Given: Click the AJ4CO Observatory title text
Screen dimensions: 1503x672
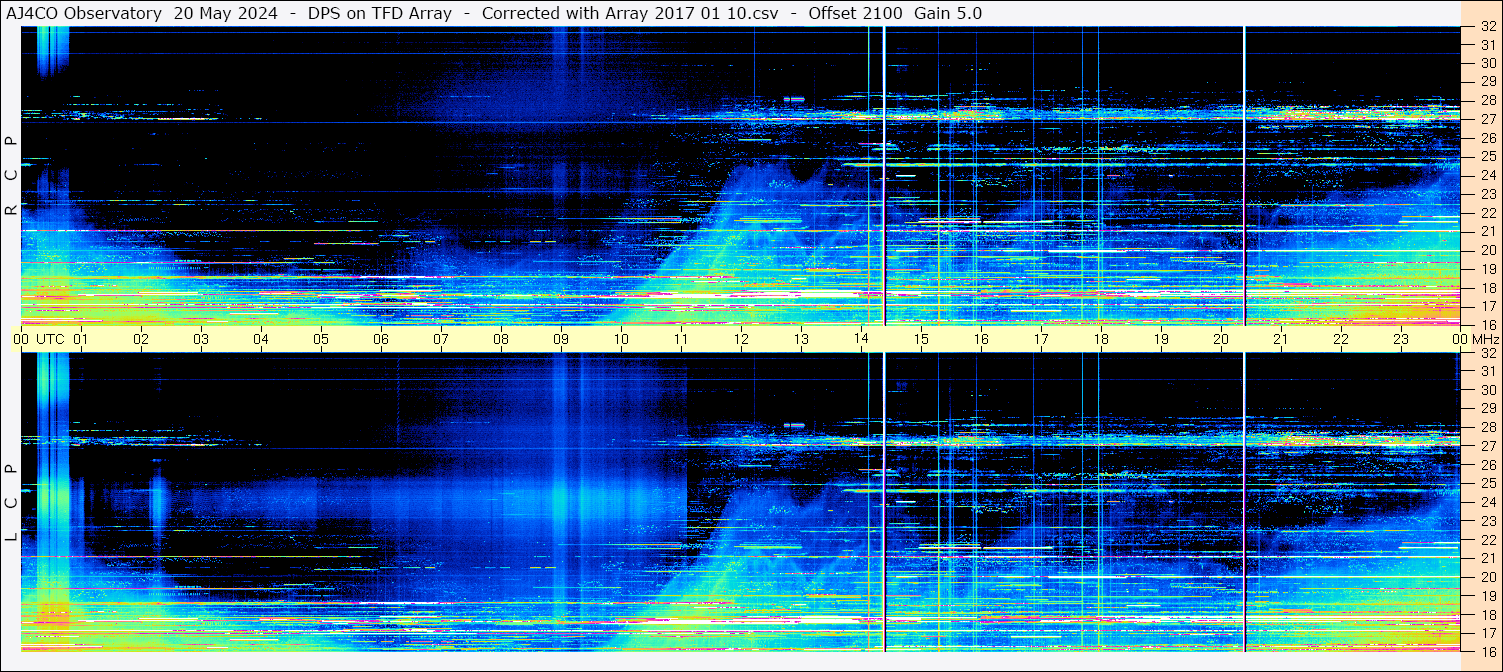Looking at the screenshot, I should 85,13.
